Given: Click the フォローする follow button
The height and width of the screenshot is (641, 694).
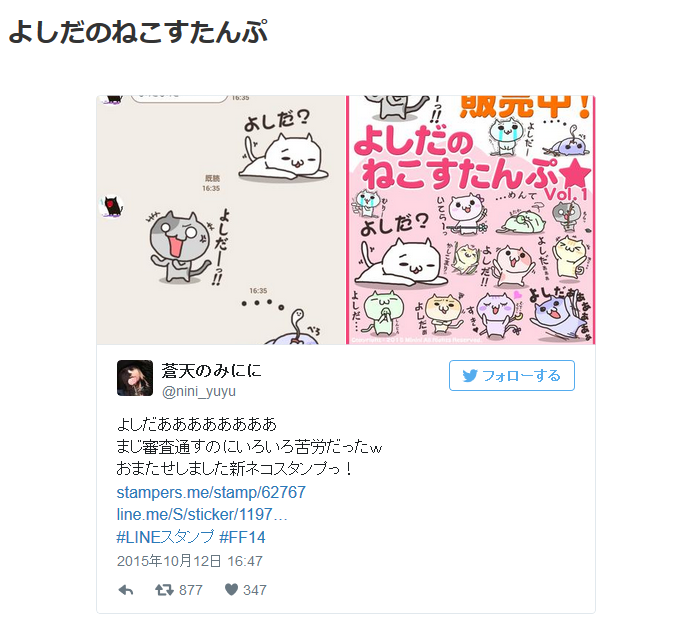Looking at the screenshot, I should [x=512, y=375].
